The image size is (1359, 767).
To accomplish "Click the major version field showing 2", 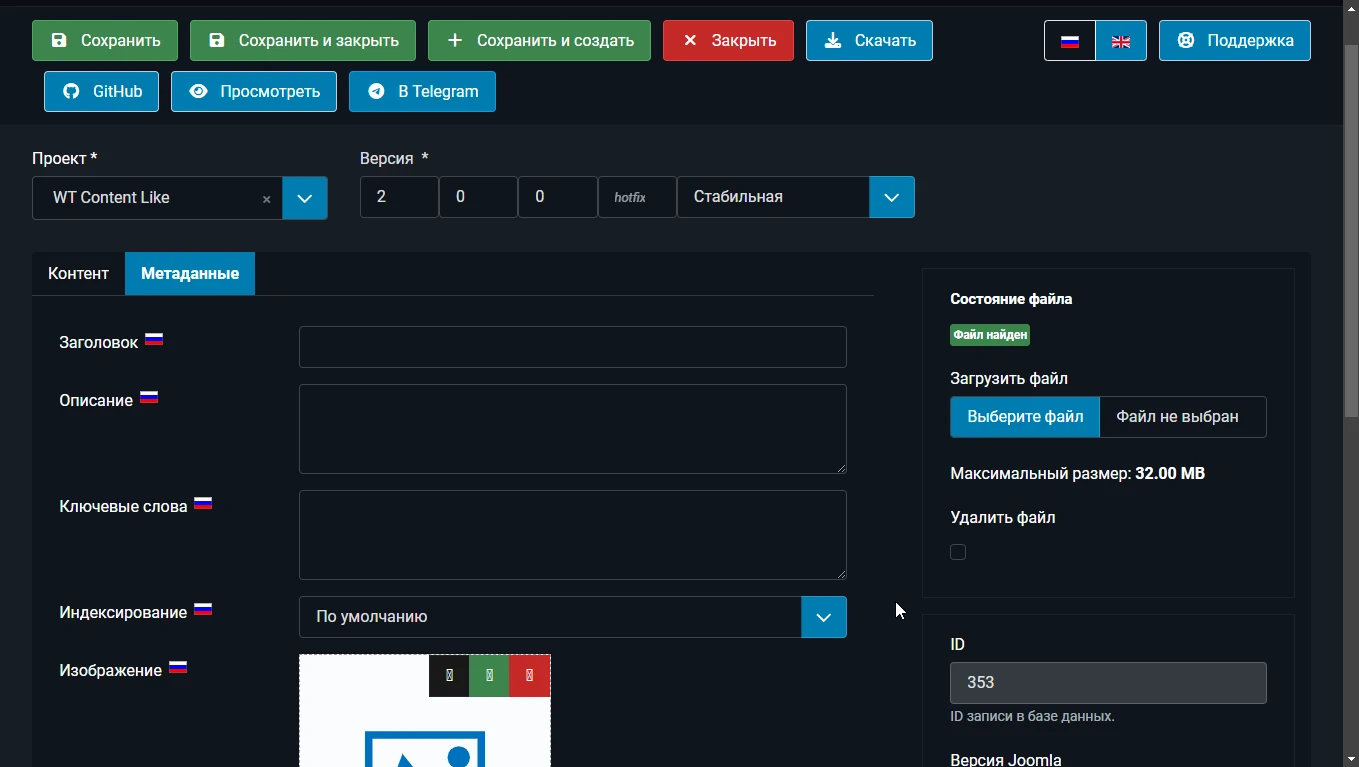I will 399,197.
